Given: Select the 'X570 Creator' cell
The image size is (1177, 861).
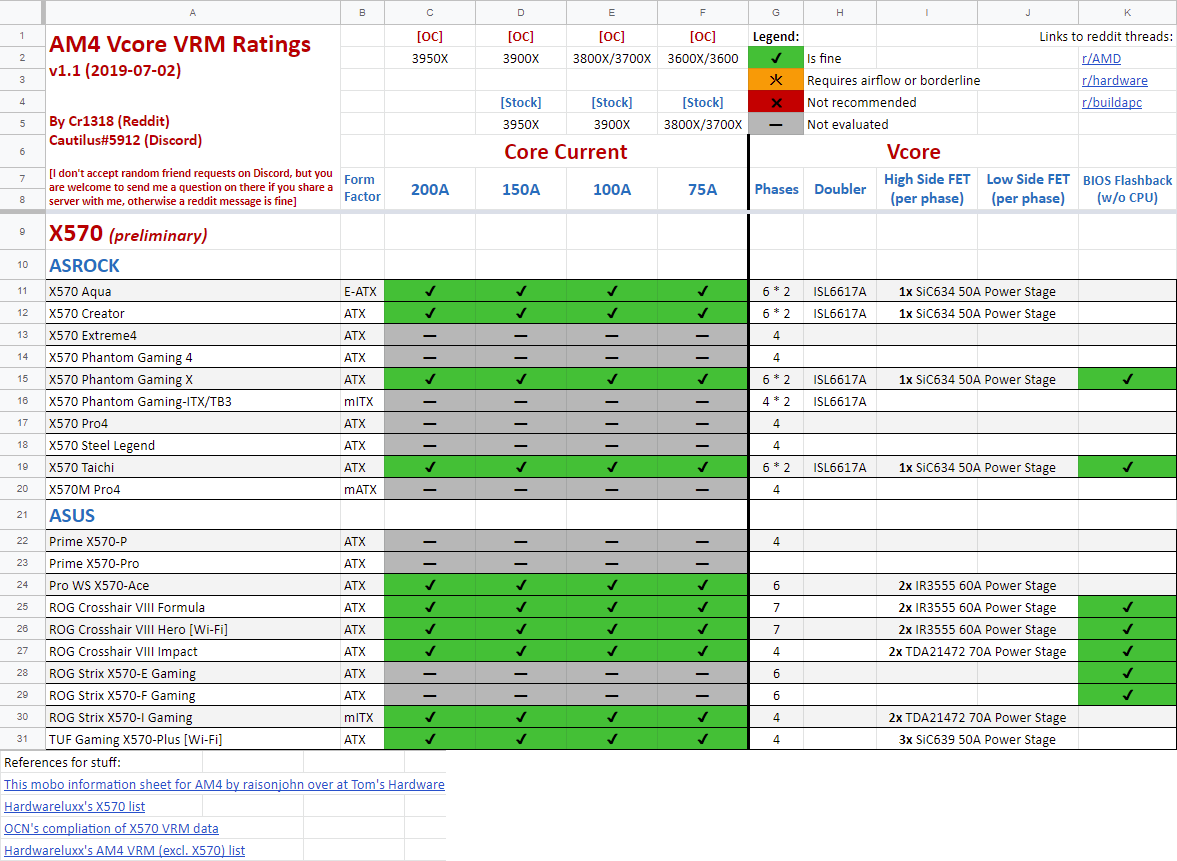Looking at the screenshot, I should pyautogui.click(x=193, y=313).
